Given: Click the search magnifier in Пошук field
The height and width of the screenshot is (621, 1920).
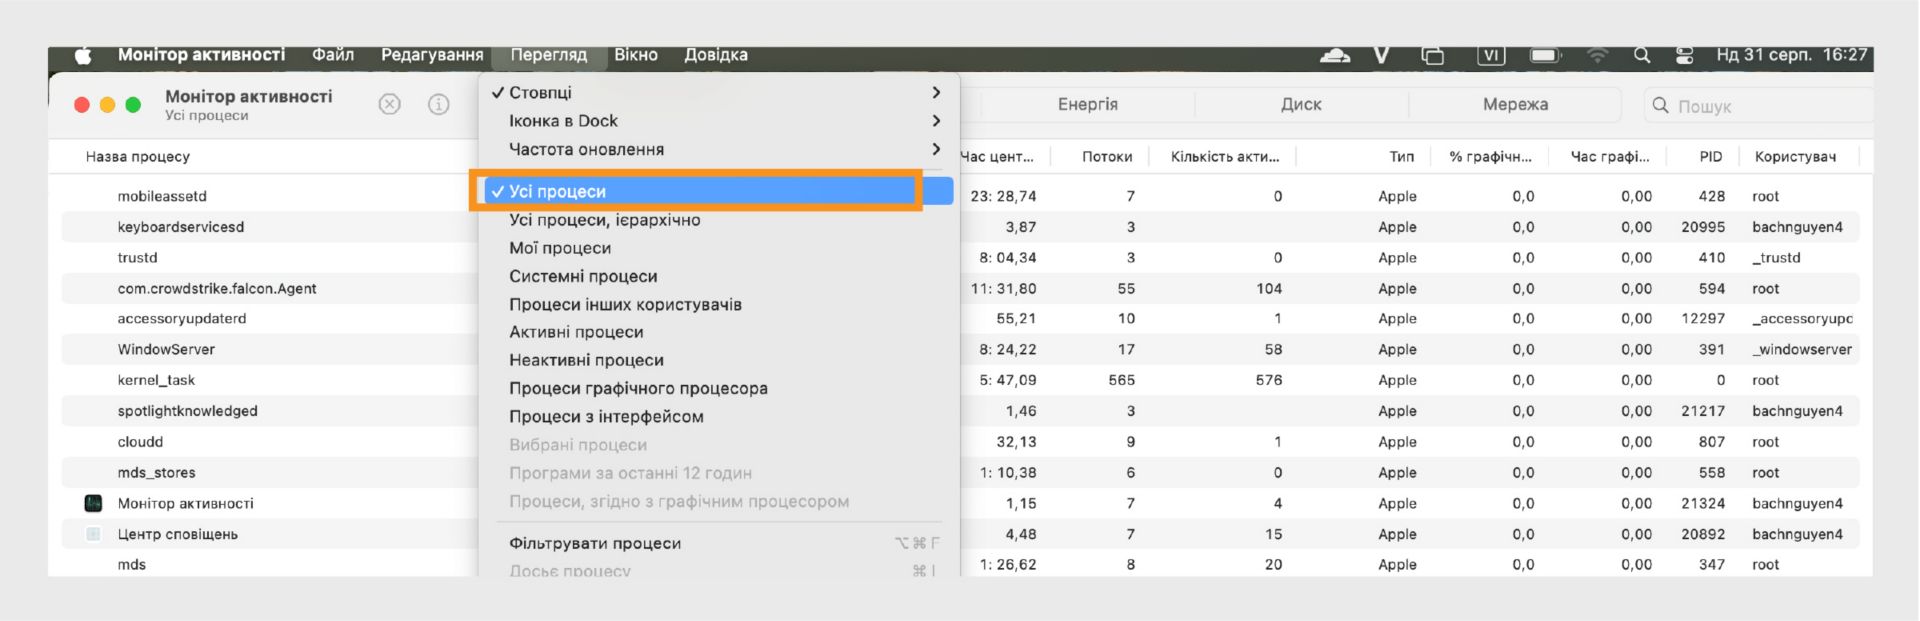Looking at the screenshot, I should point(1660,105).
